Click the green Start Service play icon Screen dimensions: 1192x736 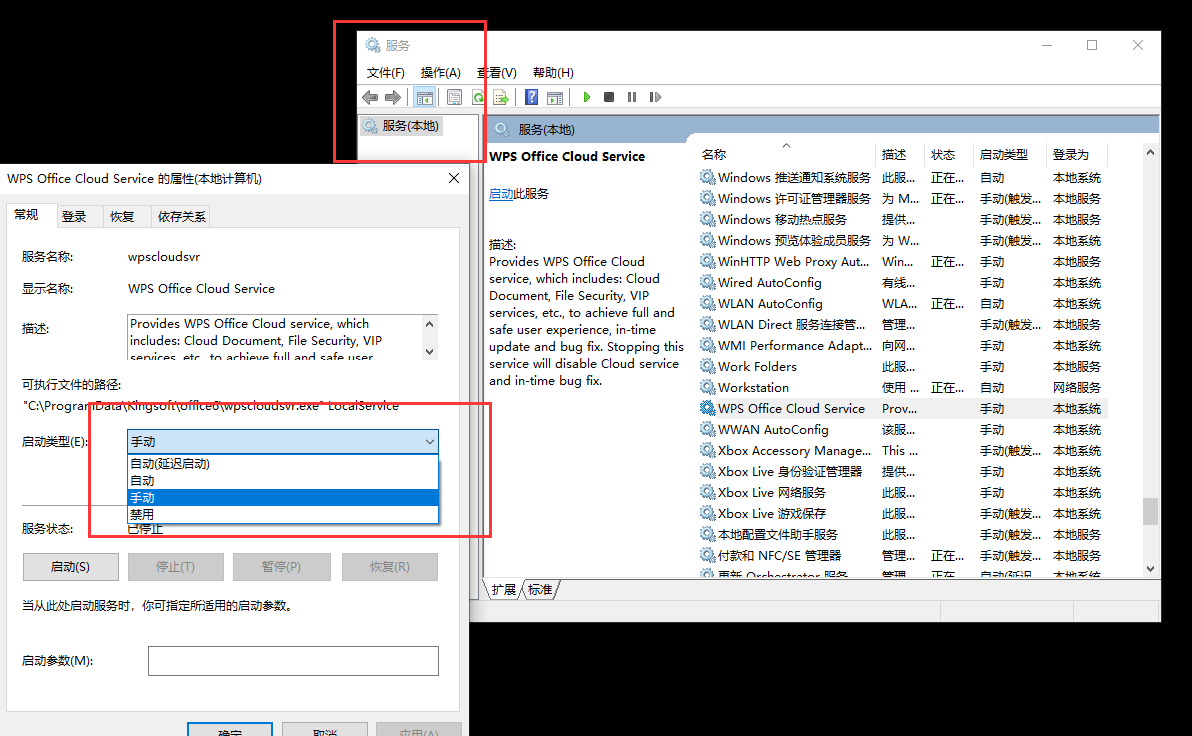[586, 97]
